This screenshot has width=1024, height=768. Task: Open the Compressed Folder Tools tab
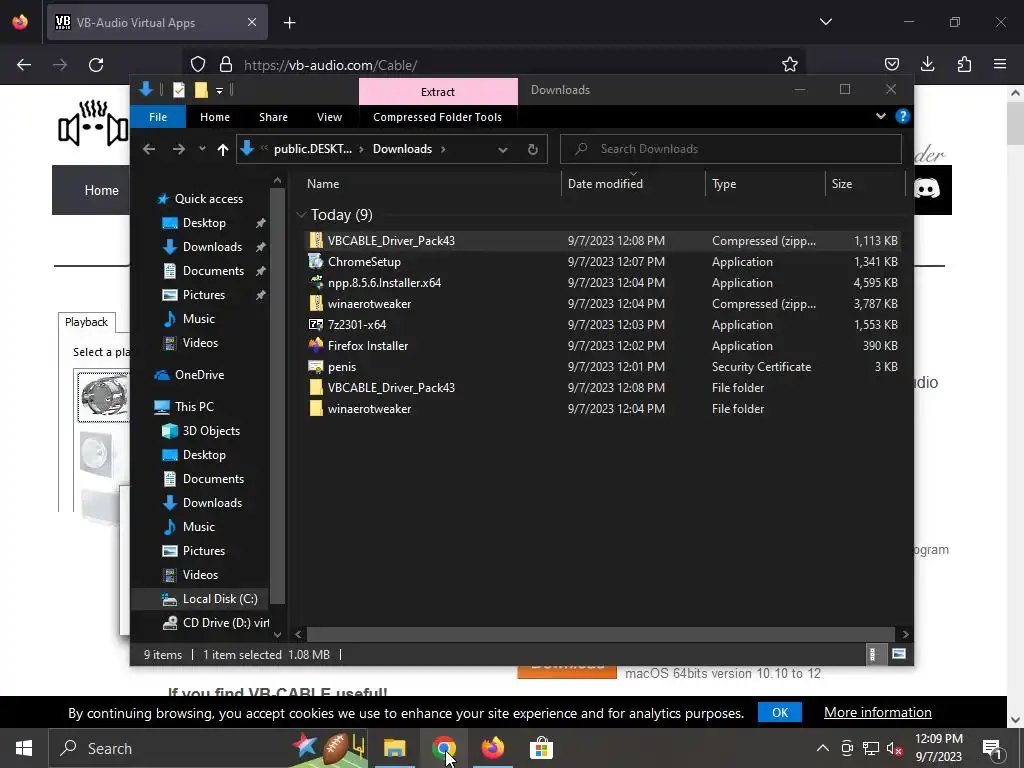pyautogui.click(x=438, y=117)
